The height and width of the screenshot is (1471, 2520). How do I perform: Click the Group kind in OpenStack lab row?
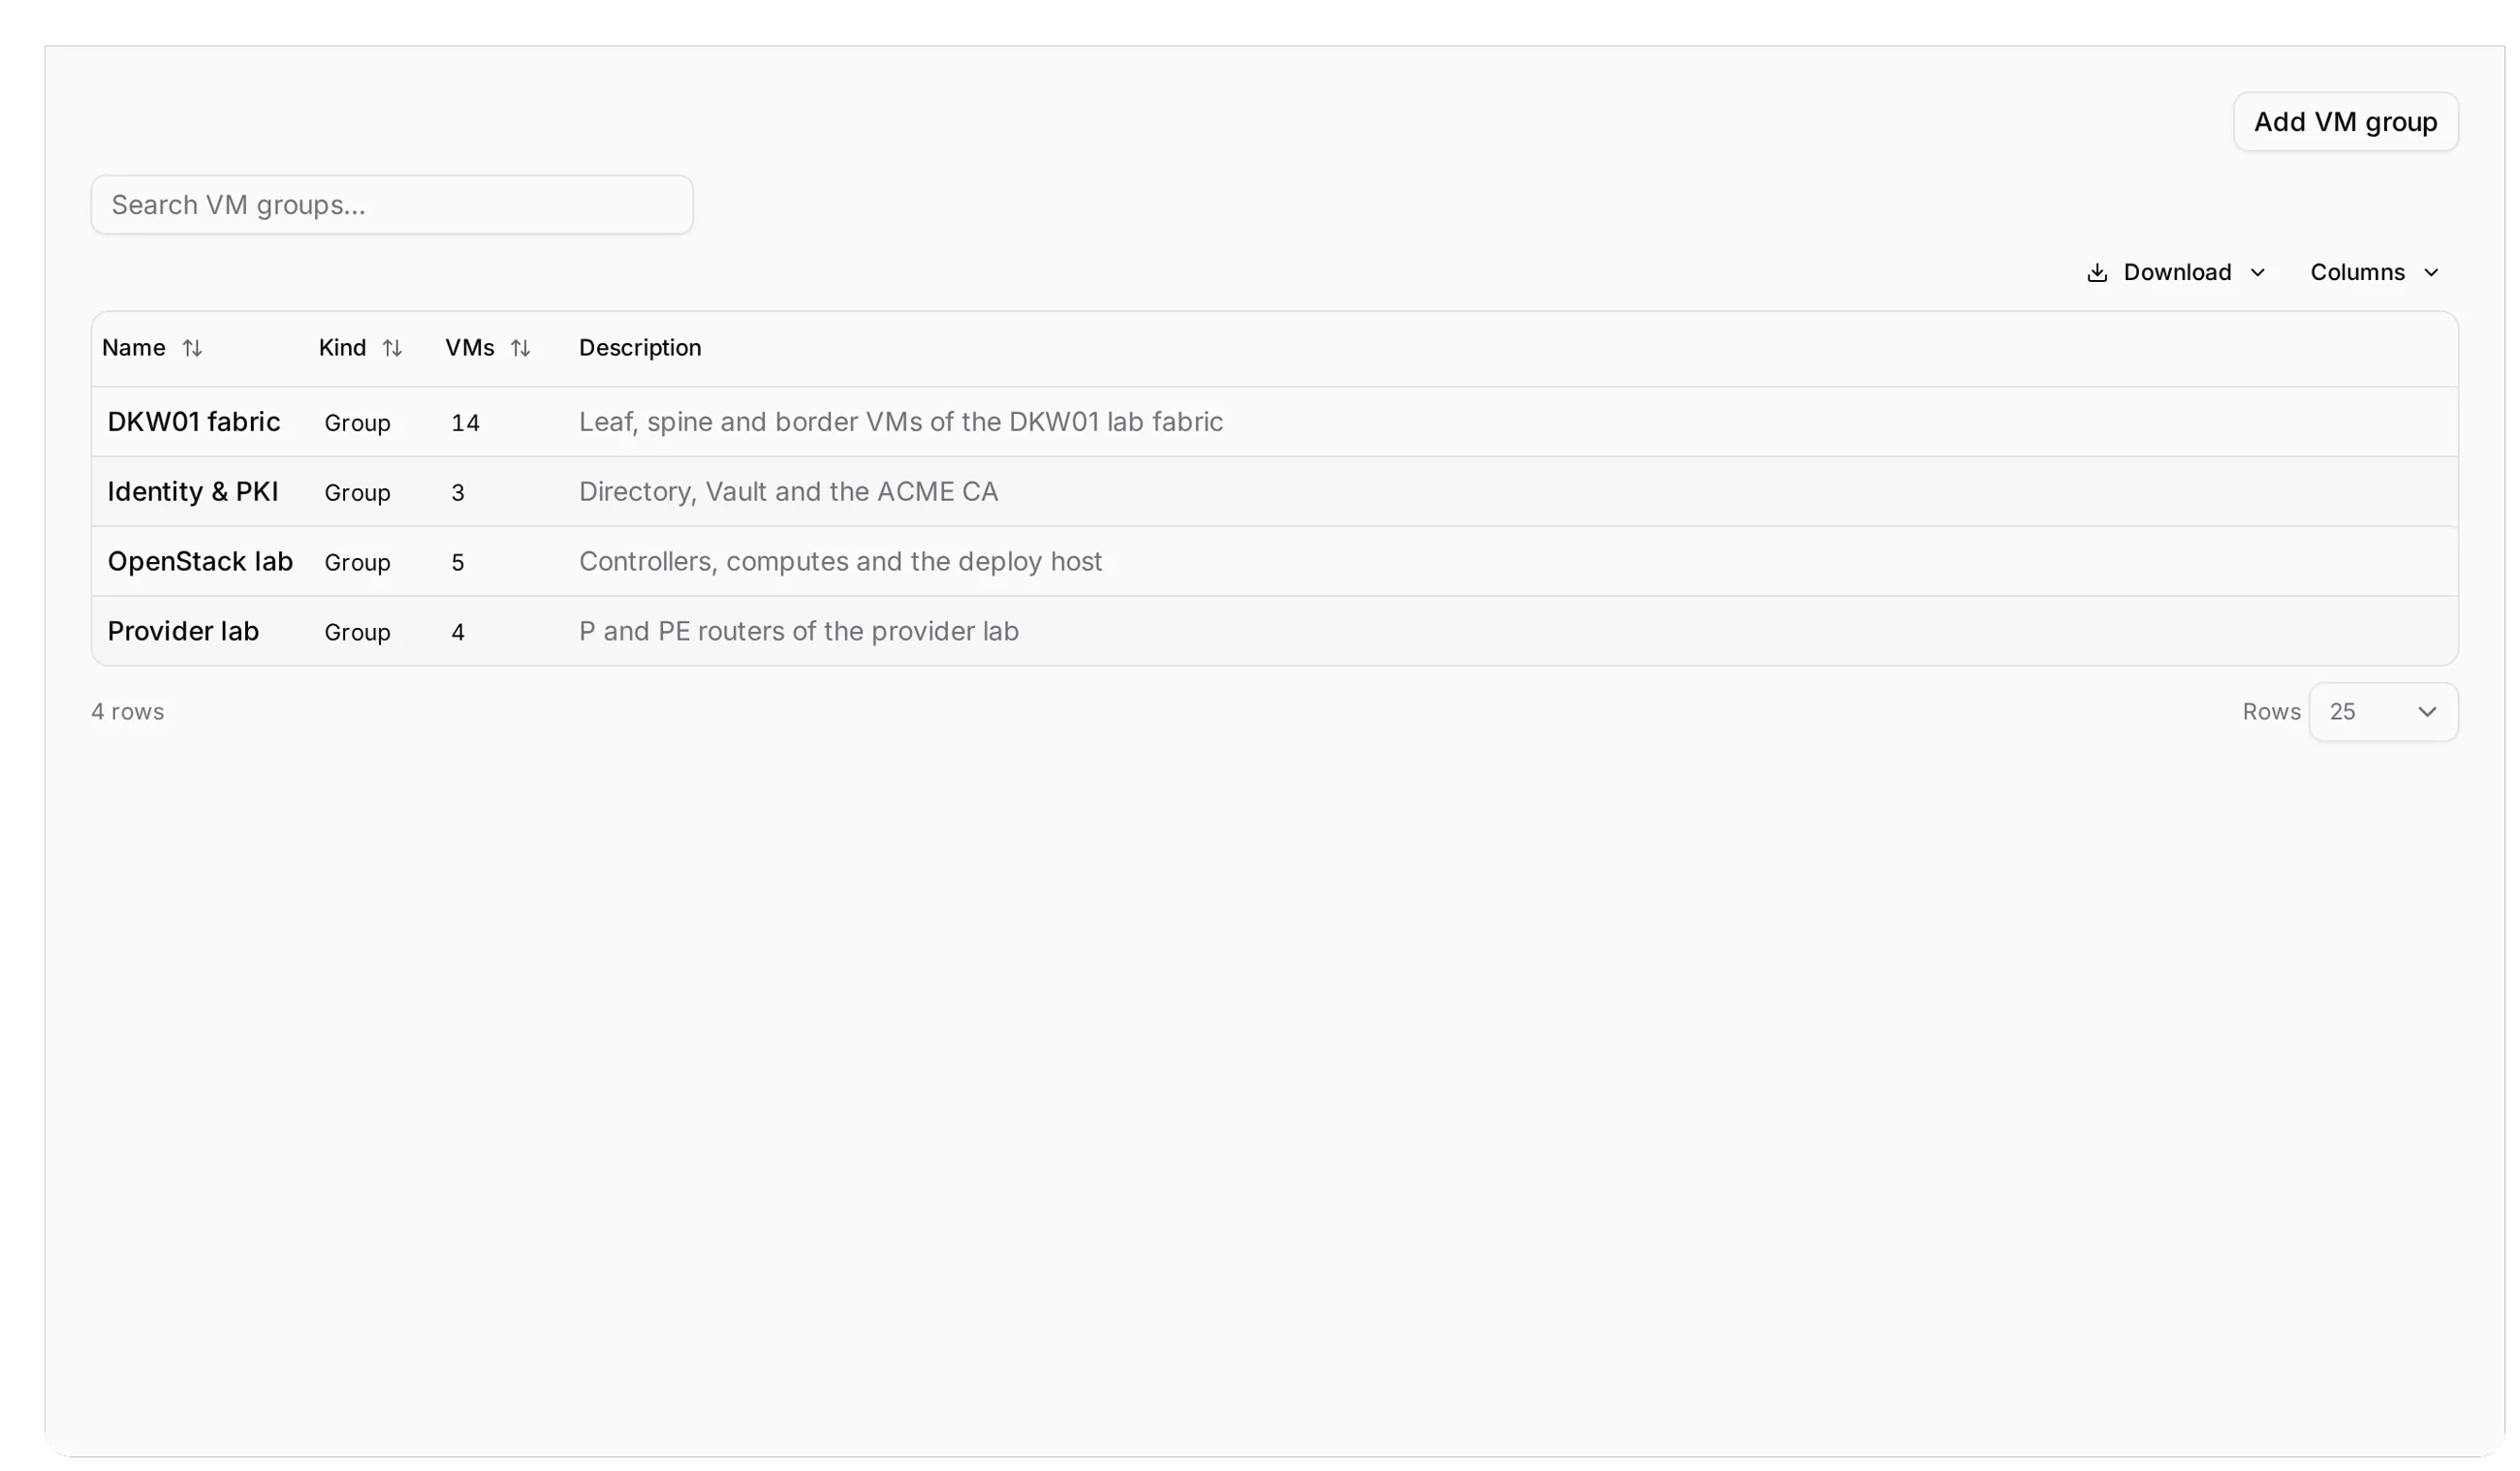[x=357, y=564]
